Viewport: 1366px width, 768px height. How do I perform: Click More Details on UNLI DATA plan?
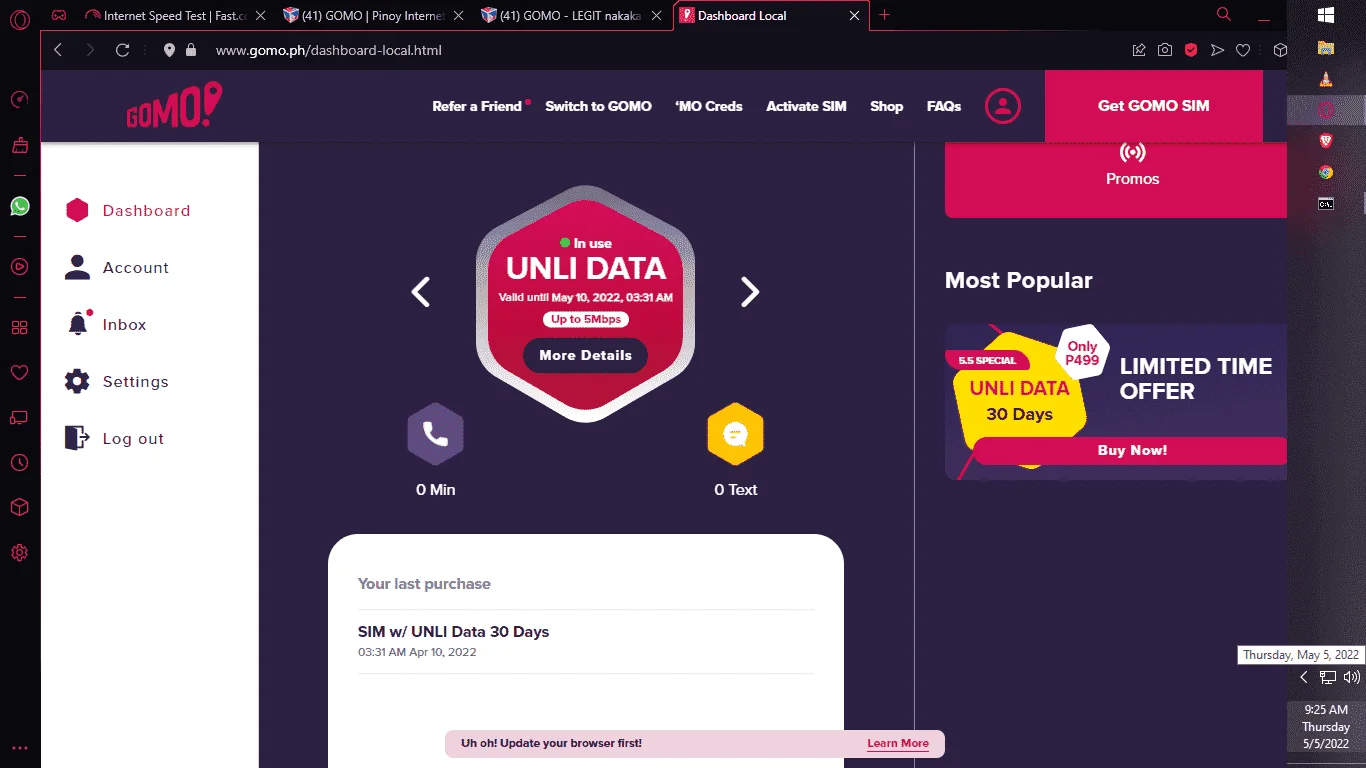[x=585, y=355]
